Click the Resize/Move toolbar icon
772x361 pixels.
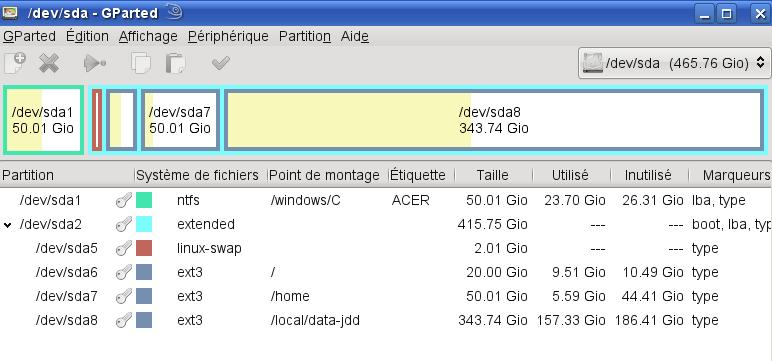(95, 63)
